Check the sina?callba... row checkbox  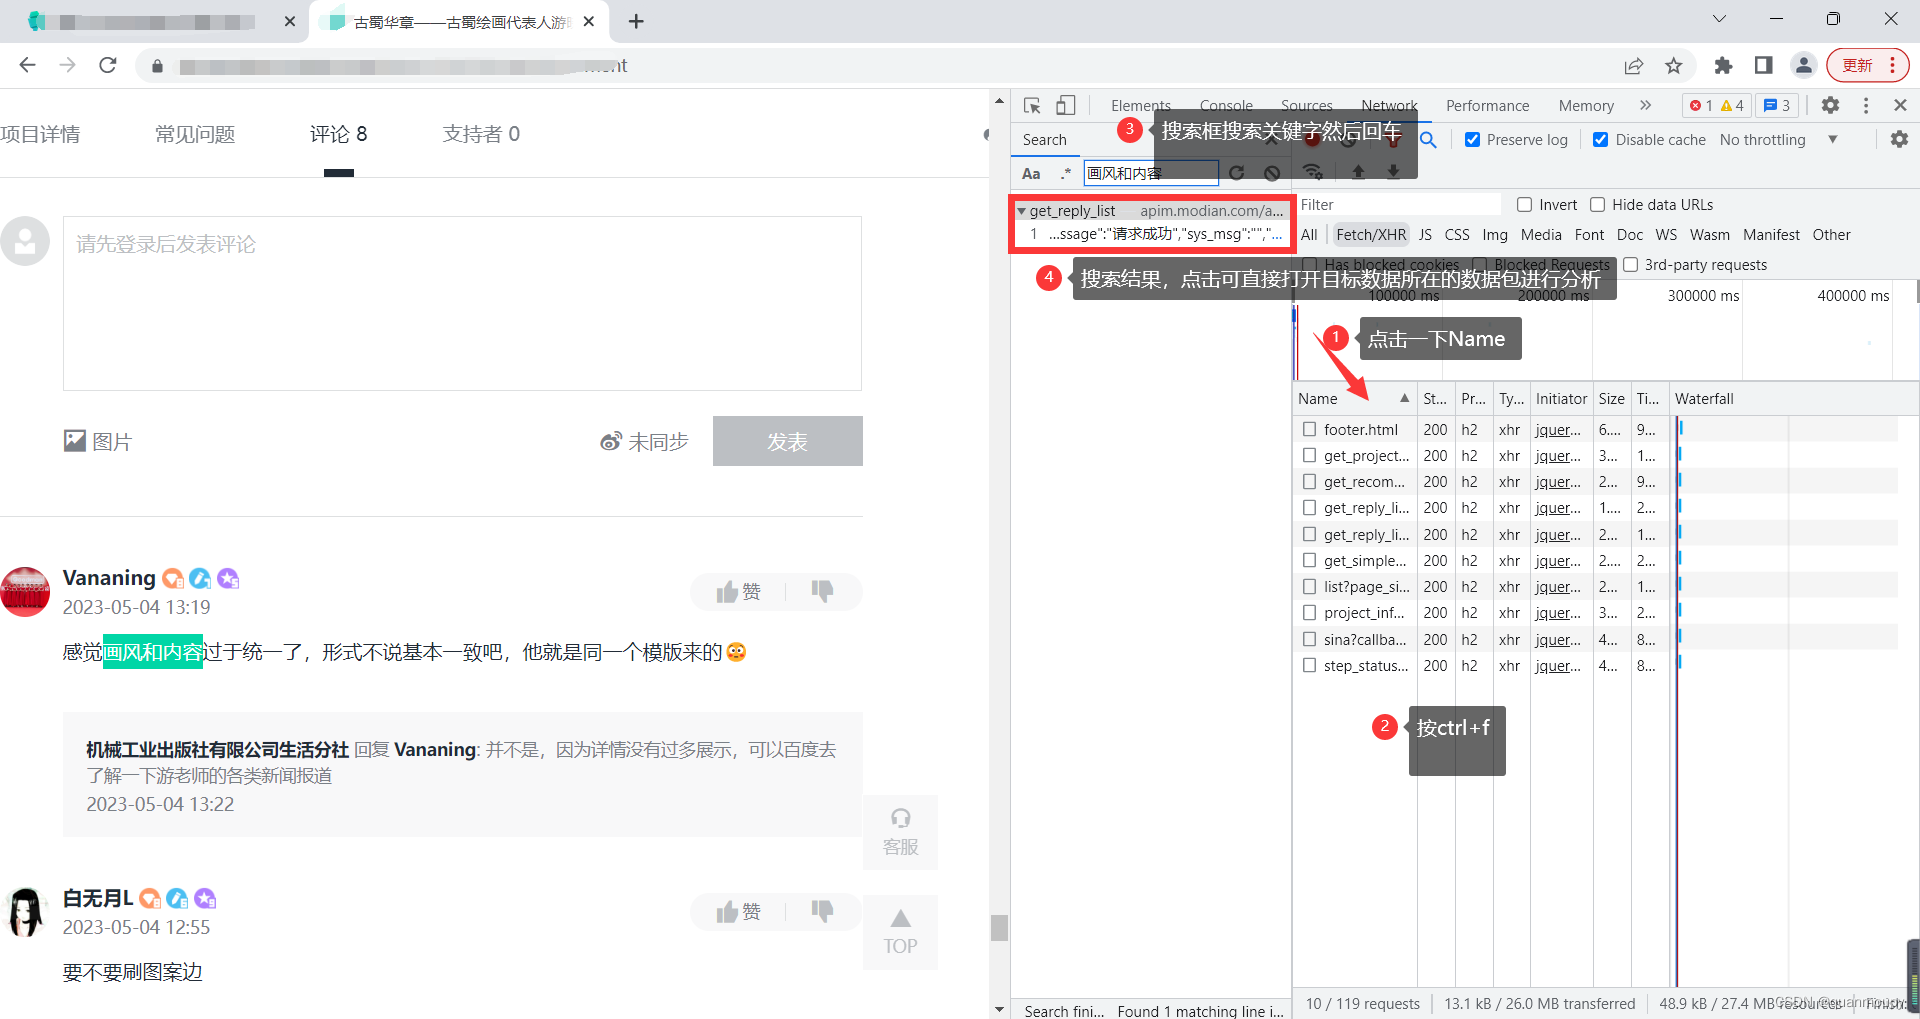[x=1309, y=639]
